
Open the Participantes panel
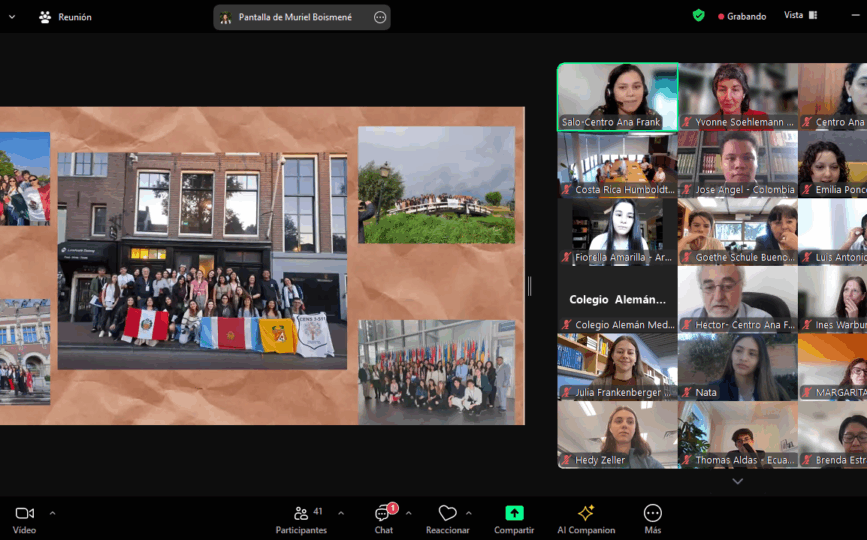301,518
